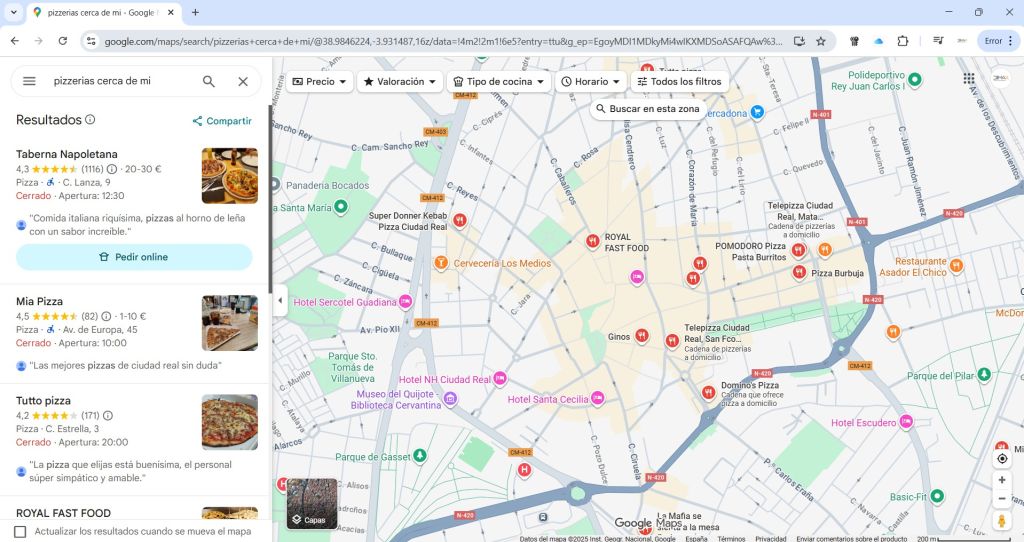Click the Domino's Pizza map pin
The height and width of the screenshot is (542, 1024).
pos(709,392)
